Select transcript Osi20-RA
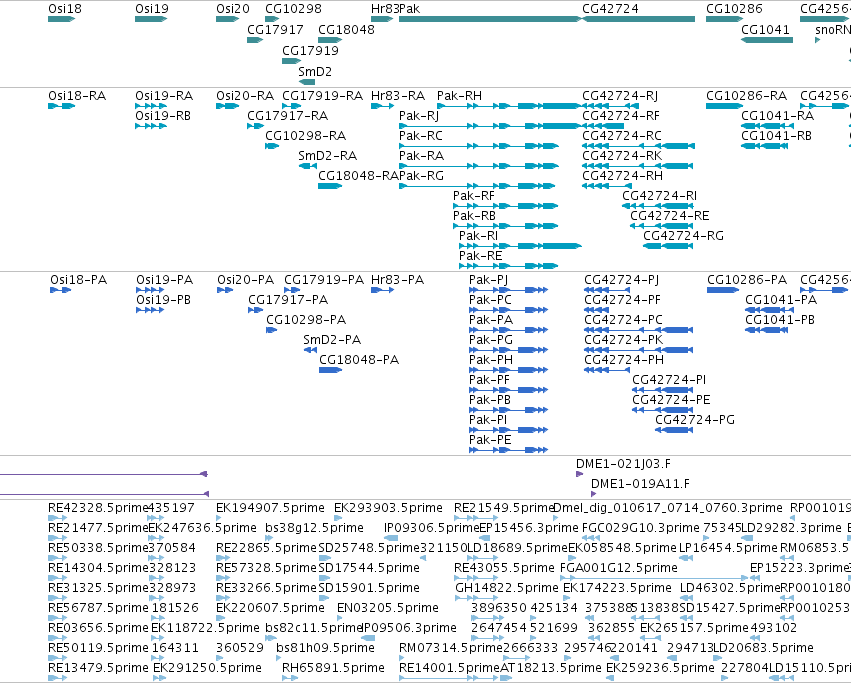 [245, 96]
